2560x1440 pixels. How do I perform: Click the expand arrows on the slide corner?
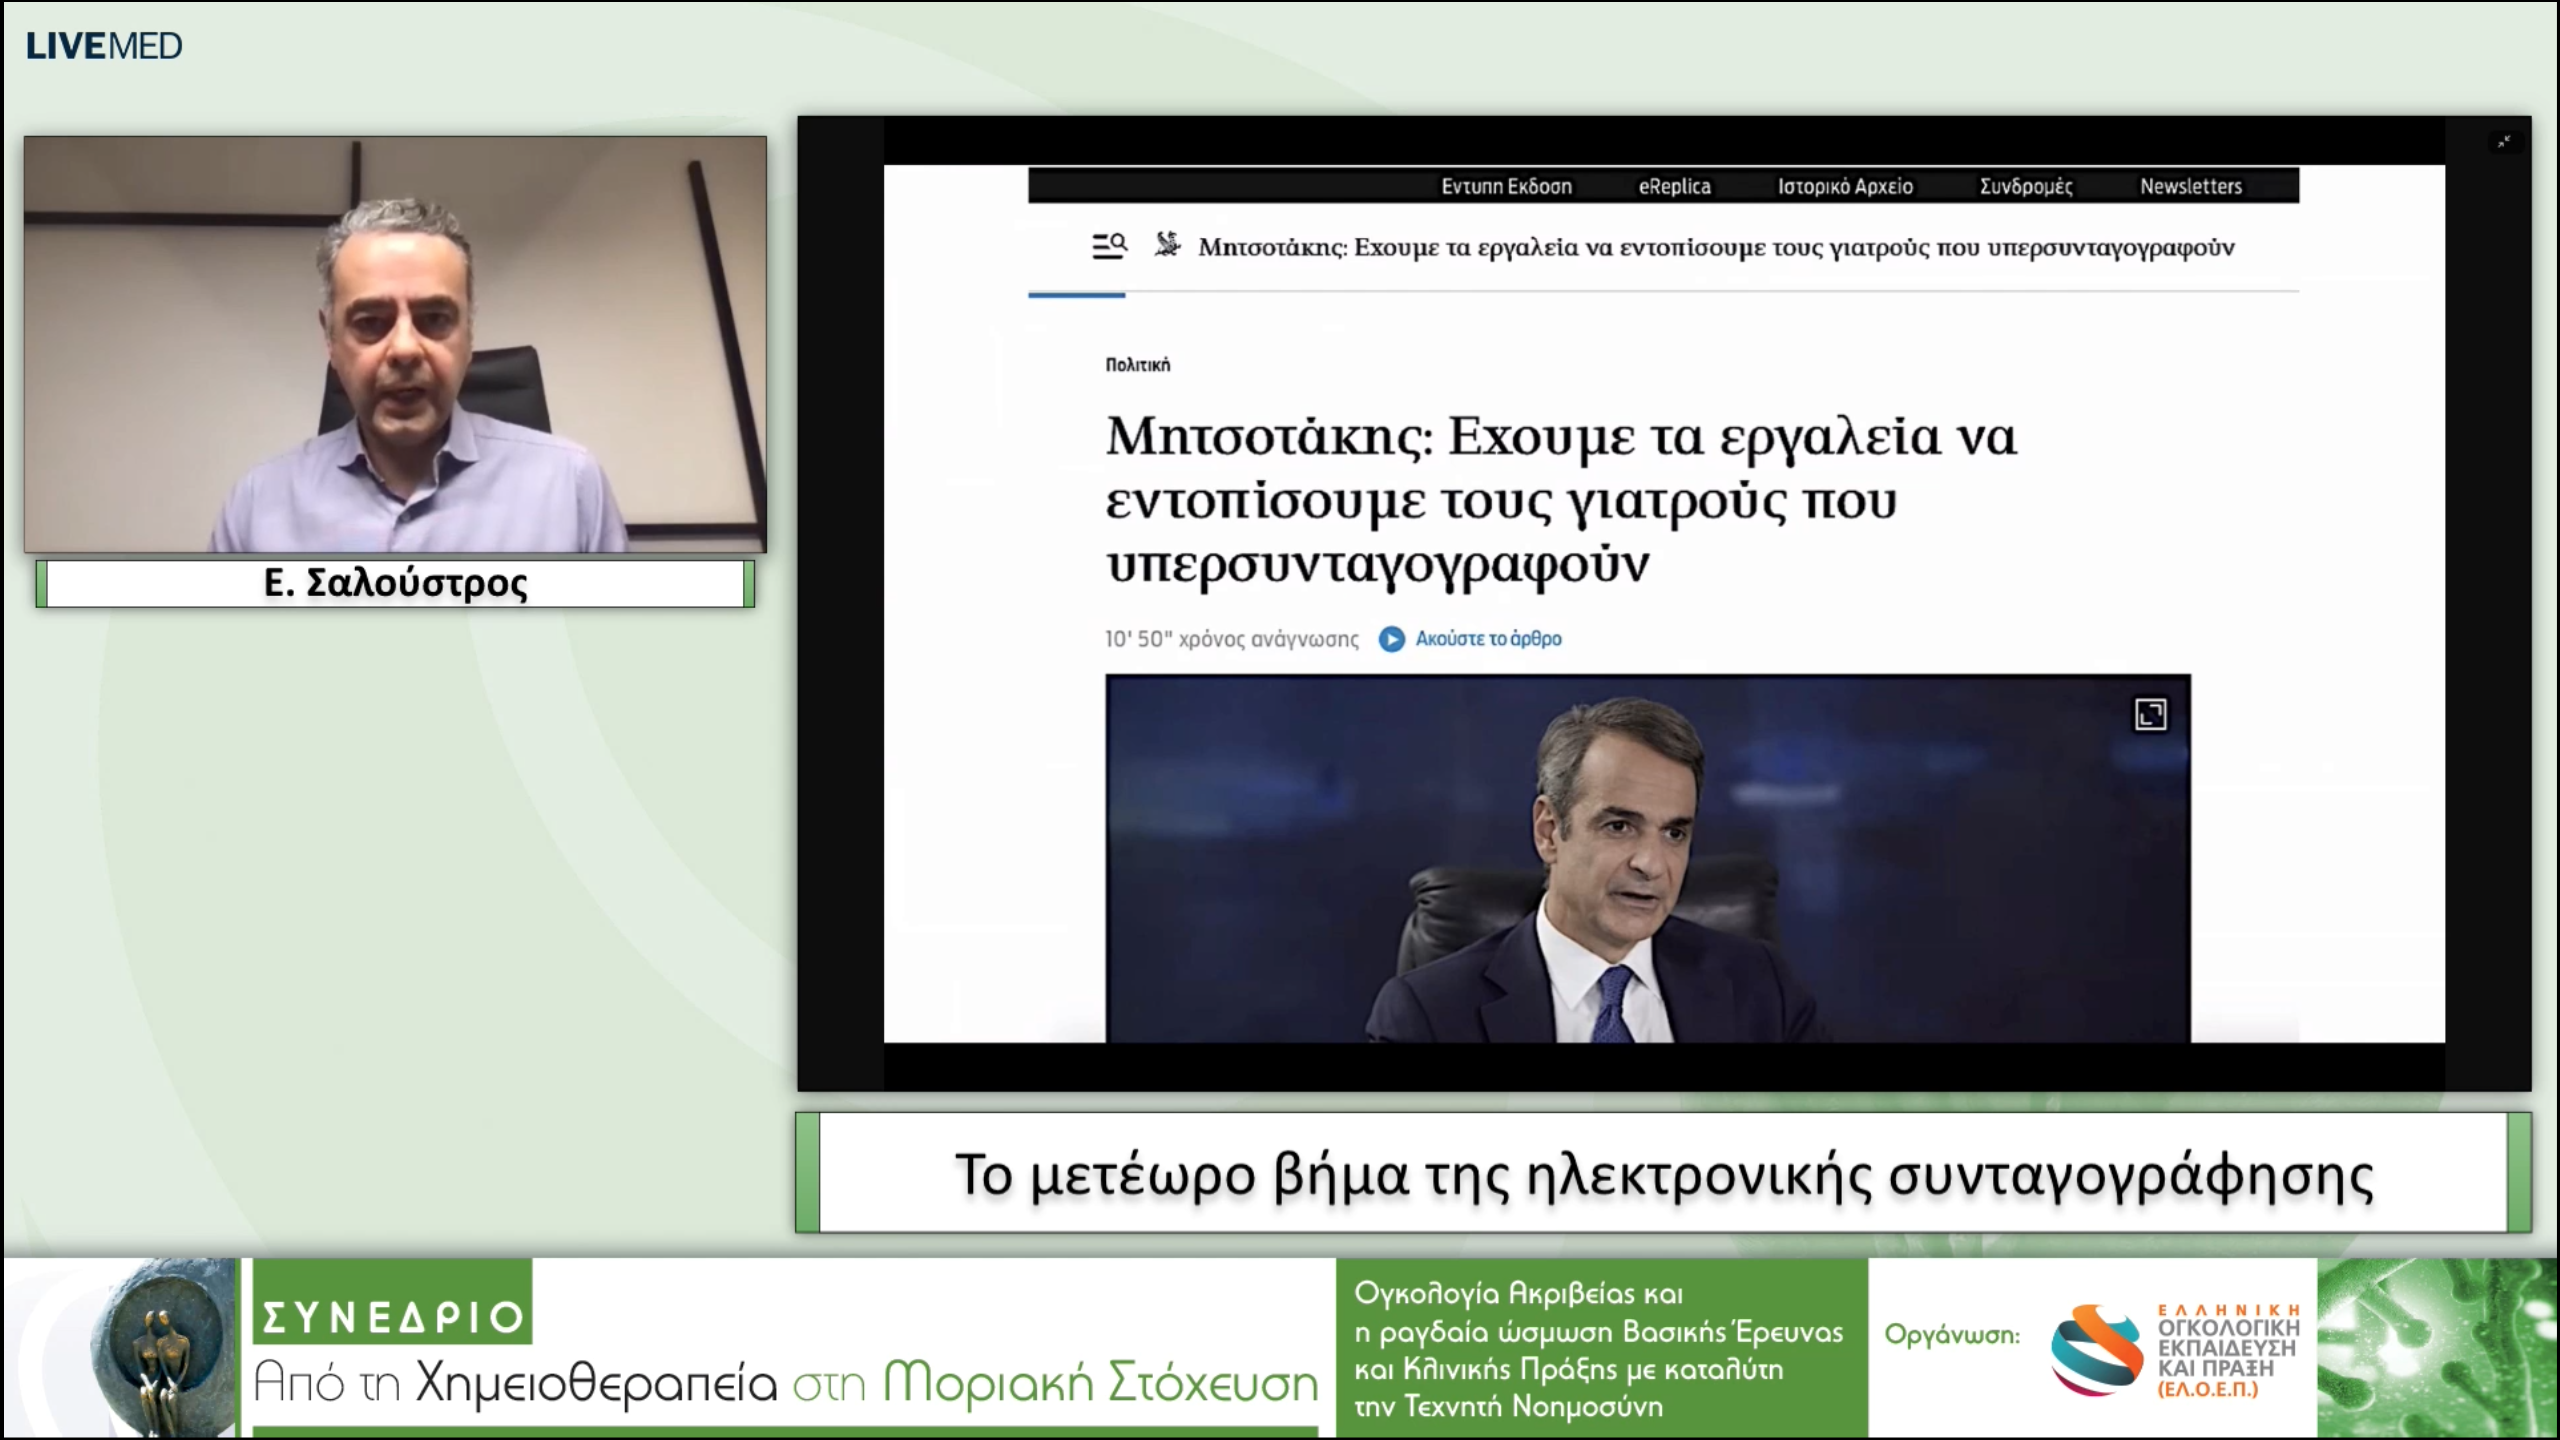[x=2506, y=142]
